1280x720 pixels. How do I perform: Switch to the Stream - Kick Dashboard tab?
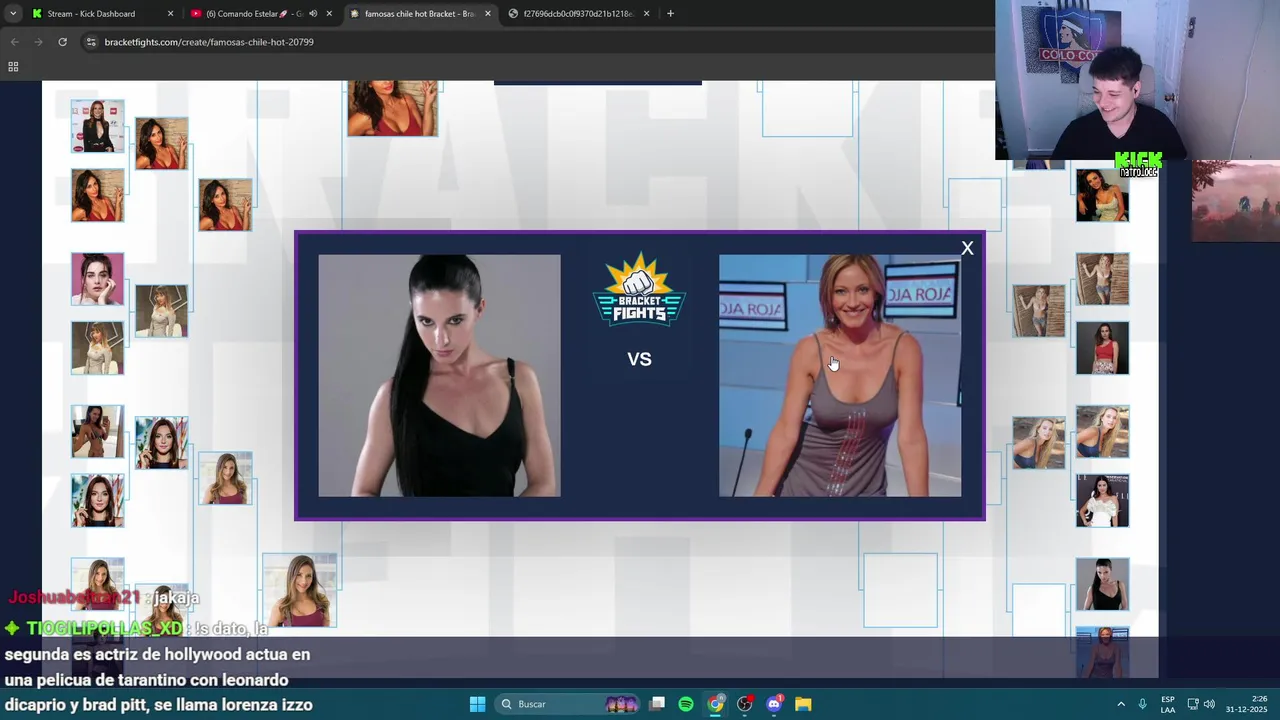(x=101, y=14)
